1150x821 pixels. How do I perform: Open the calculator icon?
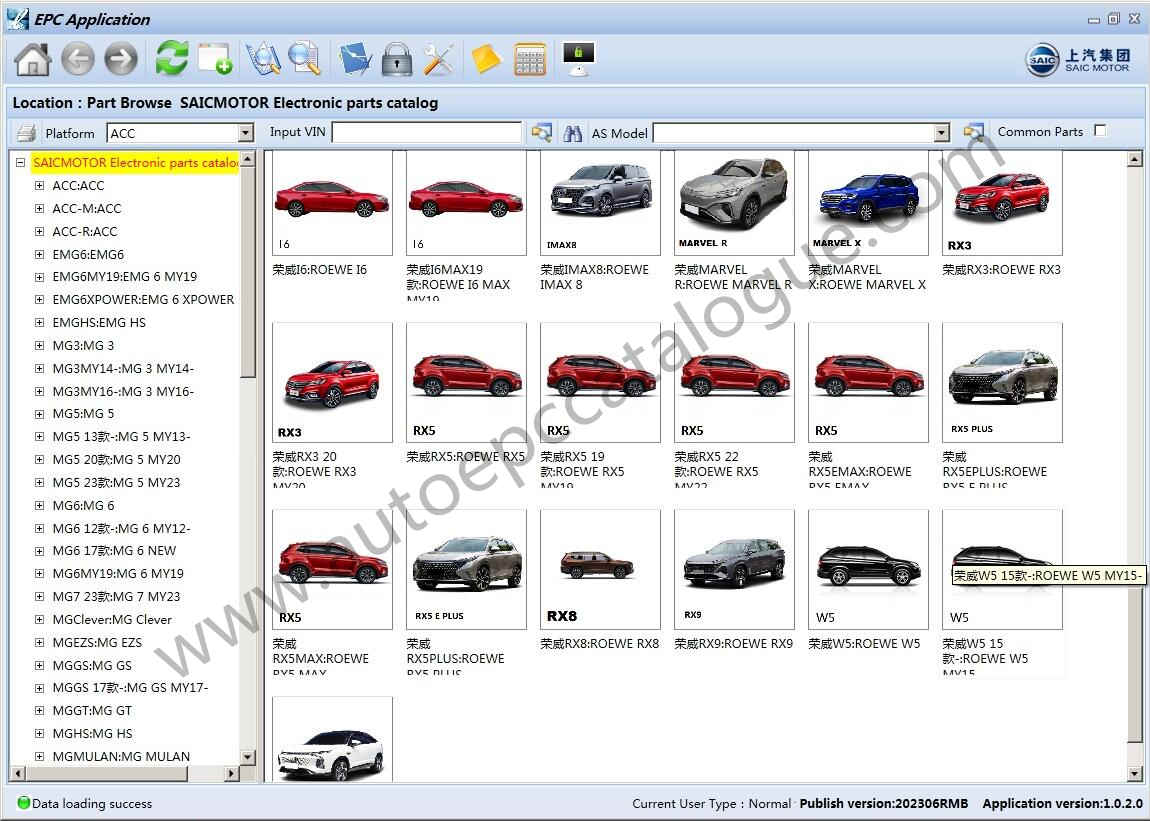click(530, 59)
